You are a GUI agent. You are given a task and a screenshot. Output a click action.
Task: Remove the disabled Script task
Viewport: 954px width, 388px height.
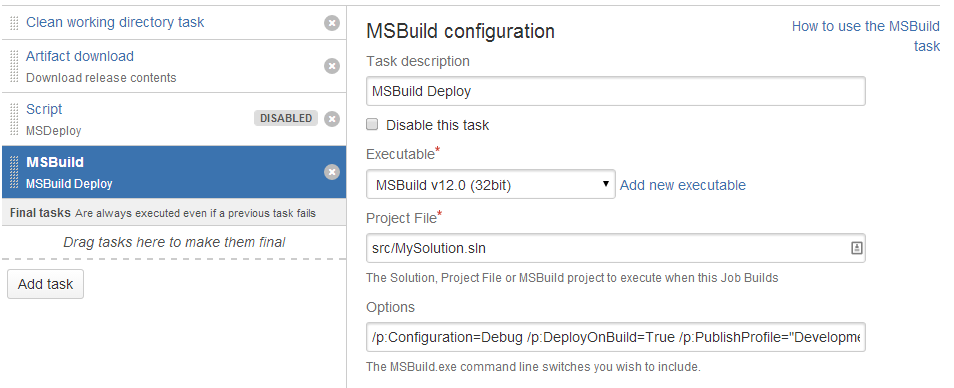pyautogui.click(x=332, y=119)
